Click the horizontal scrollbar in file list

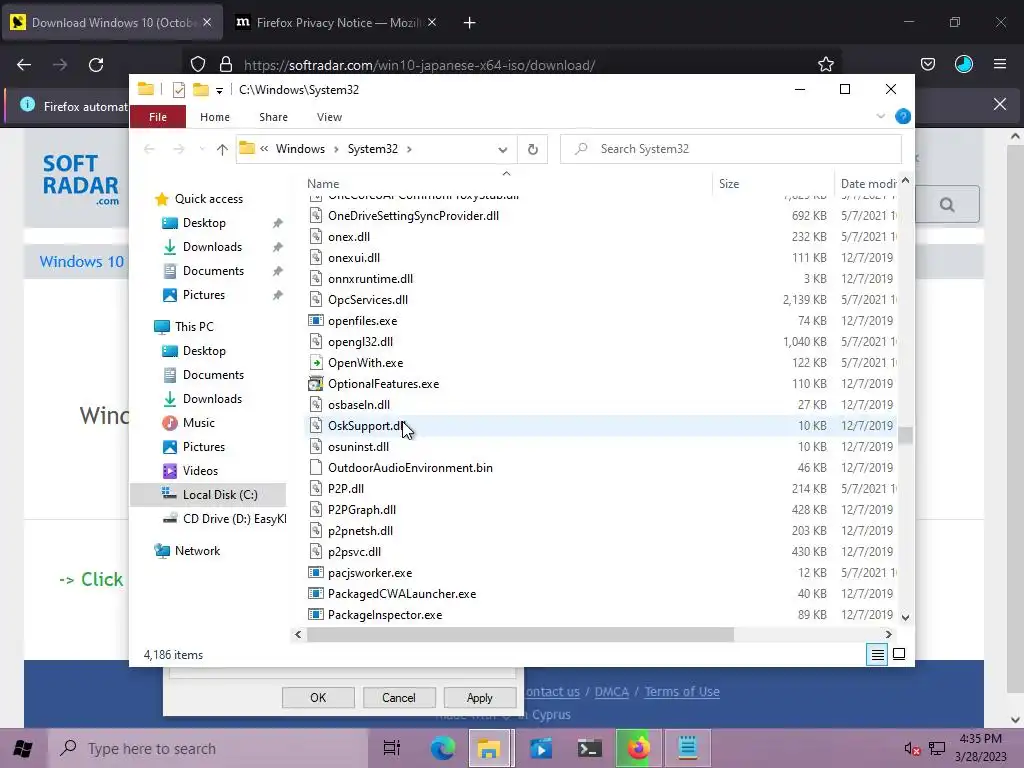click(x=520, y=634)
